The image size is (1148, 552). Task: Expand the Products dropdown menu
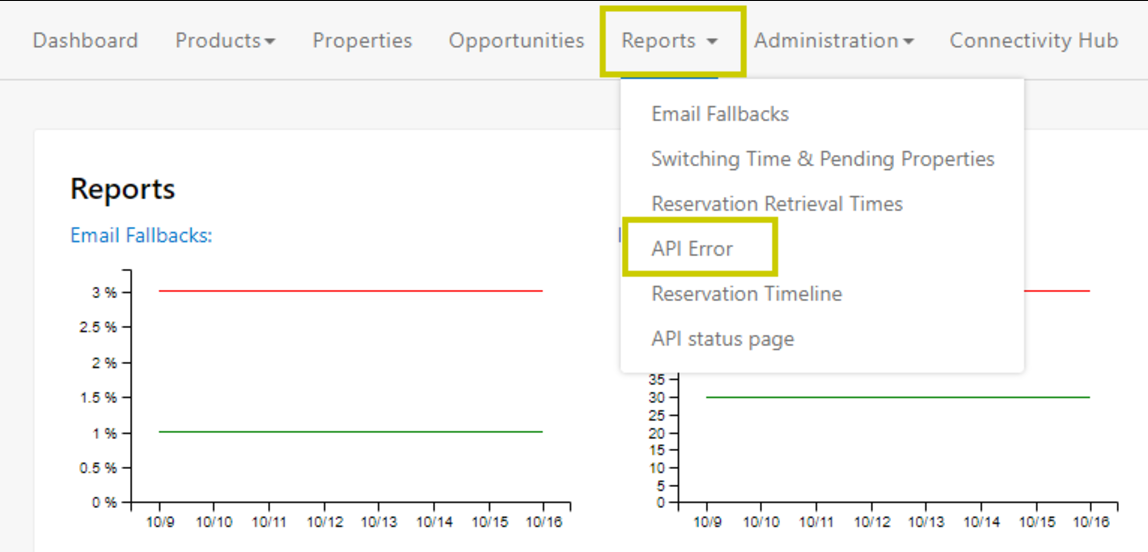click(225, 41)
